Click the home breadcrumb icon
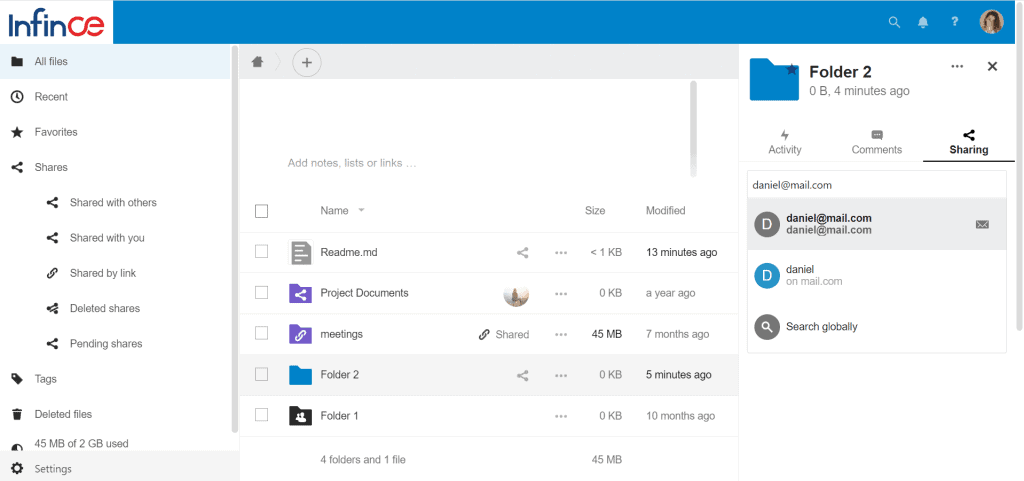The width and height of the screenshot is (1024, 481). [257, 62]
